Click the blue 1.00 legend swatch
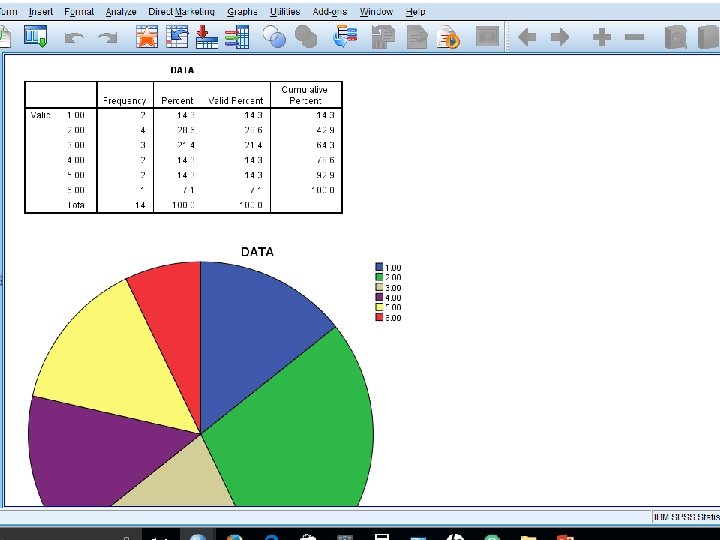Viewport: 720px width, 540px height. coord(379,267)
